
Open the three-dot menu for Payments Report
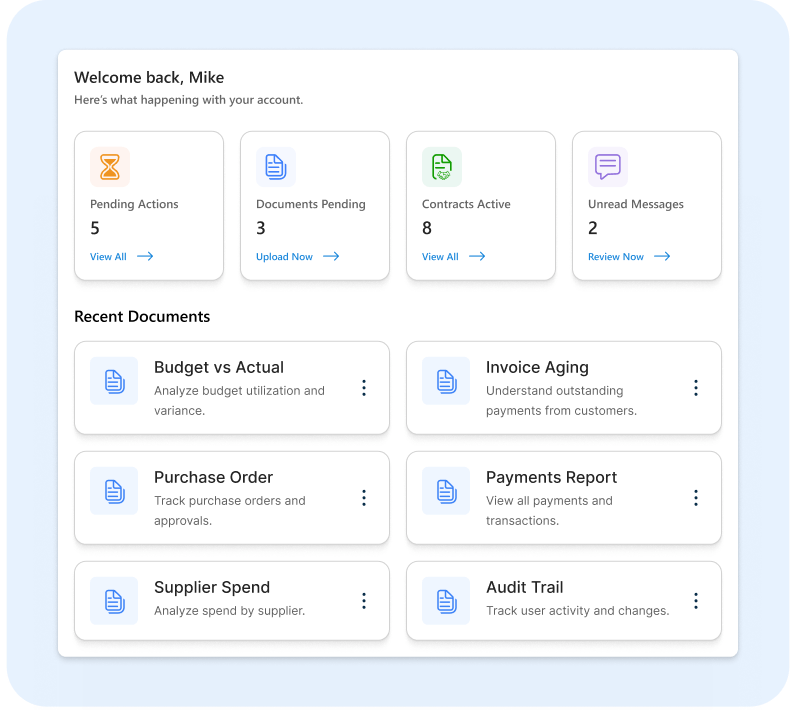(x=696, y=498)
